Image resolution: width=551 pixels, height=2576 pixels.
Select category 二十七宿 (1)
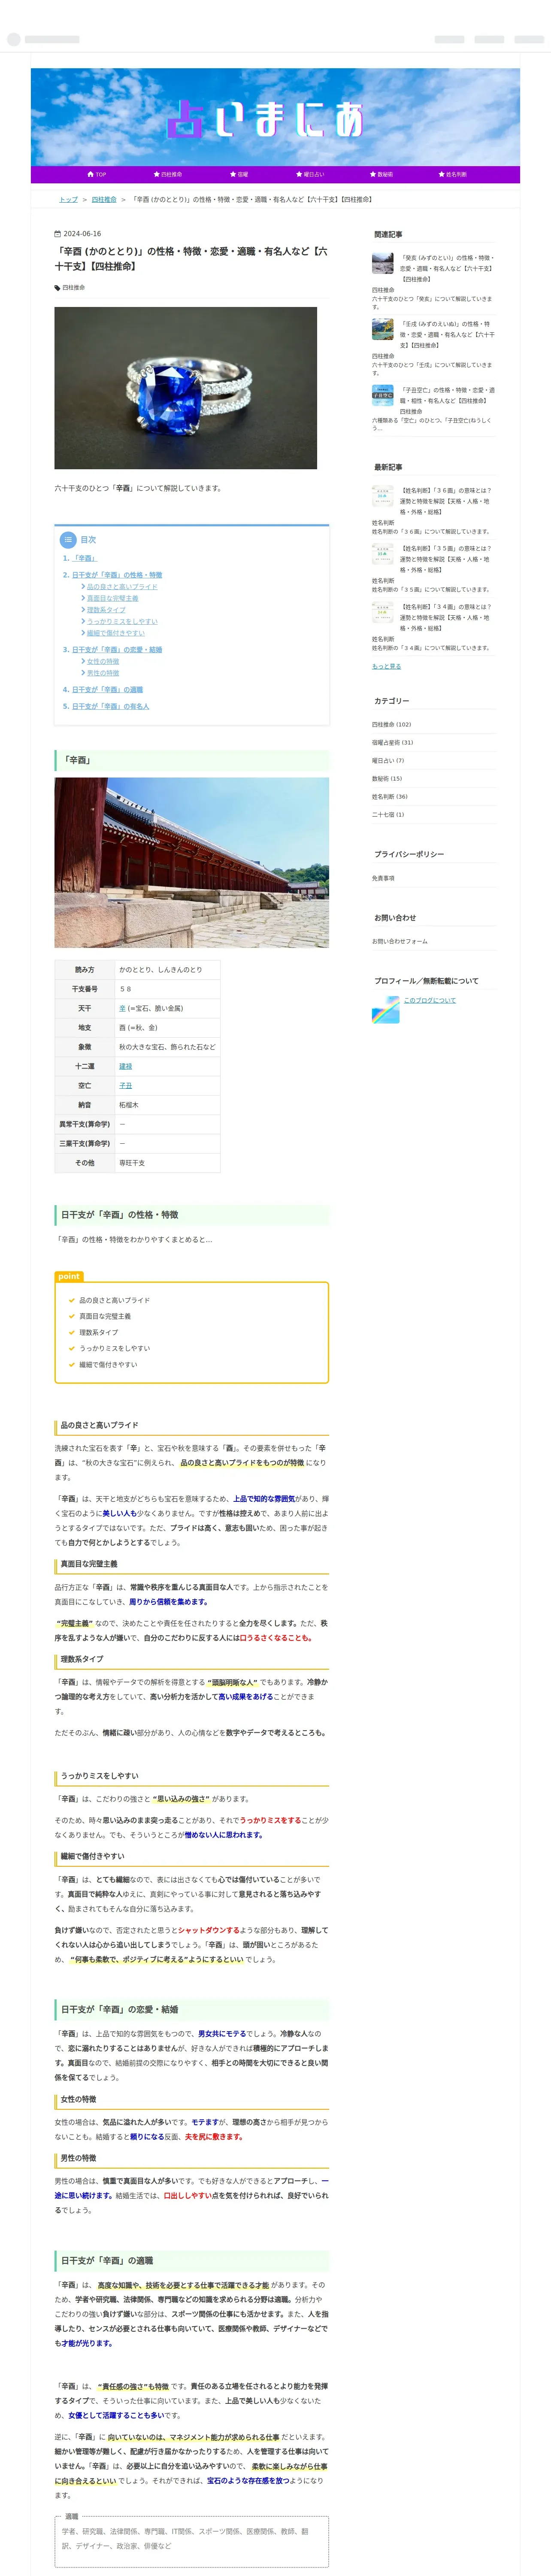pos(388,815)
